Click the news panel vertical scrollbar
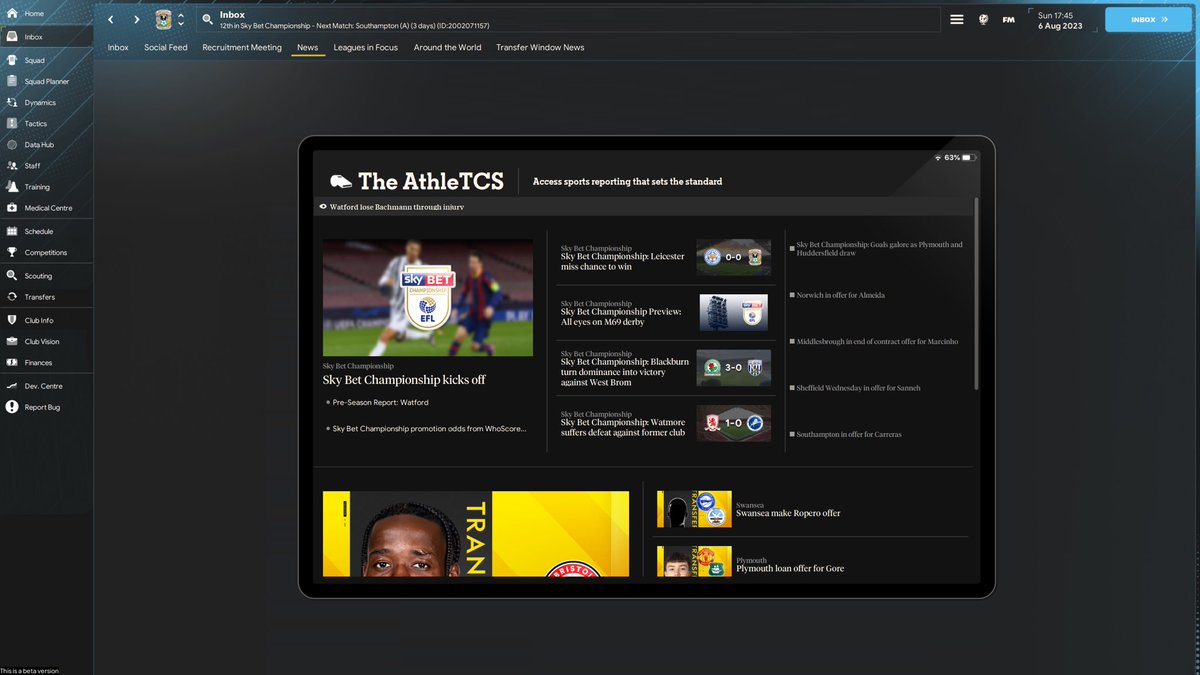Image resolution: width=1200 pixels, height=675 pixels. click(x=977, y=295)
